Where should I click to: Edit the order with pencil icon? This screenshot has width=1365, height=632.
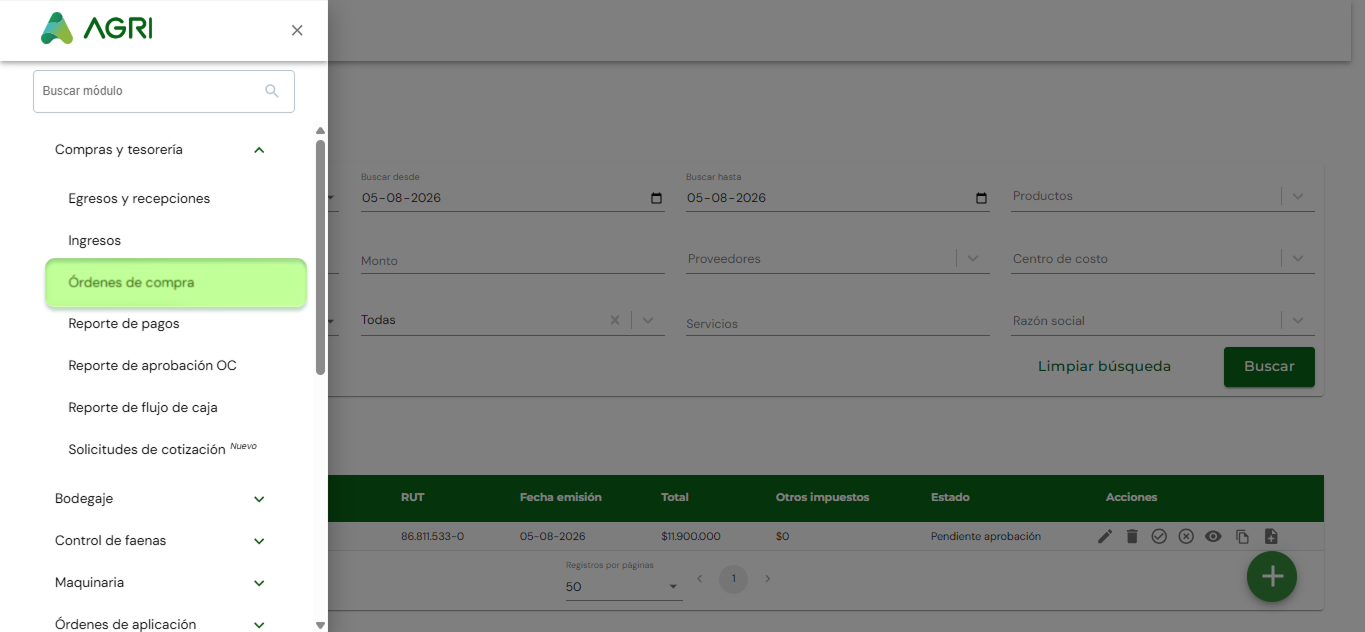[1105, 537]
